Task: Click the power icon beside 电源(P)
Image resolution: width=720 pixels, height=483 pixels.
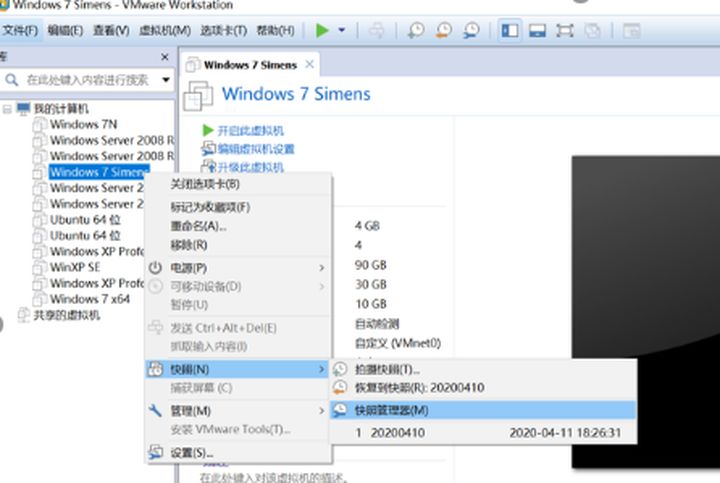Action: tap(156, 268)
